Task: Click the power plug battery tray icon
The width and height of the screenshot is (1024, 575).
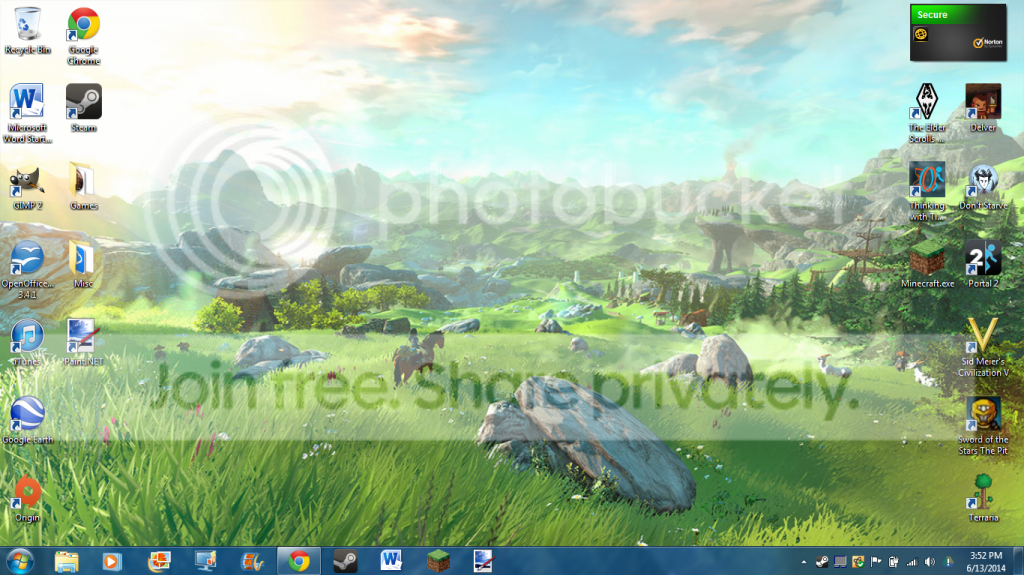Action: [893, 562]
